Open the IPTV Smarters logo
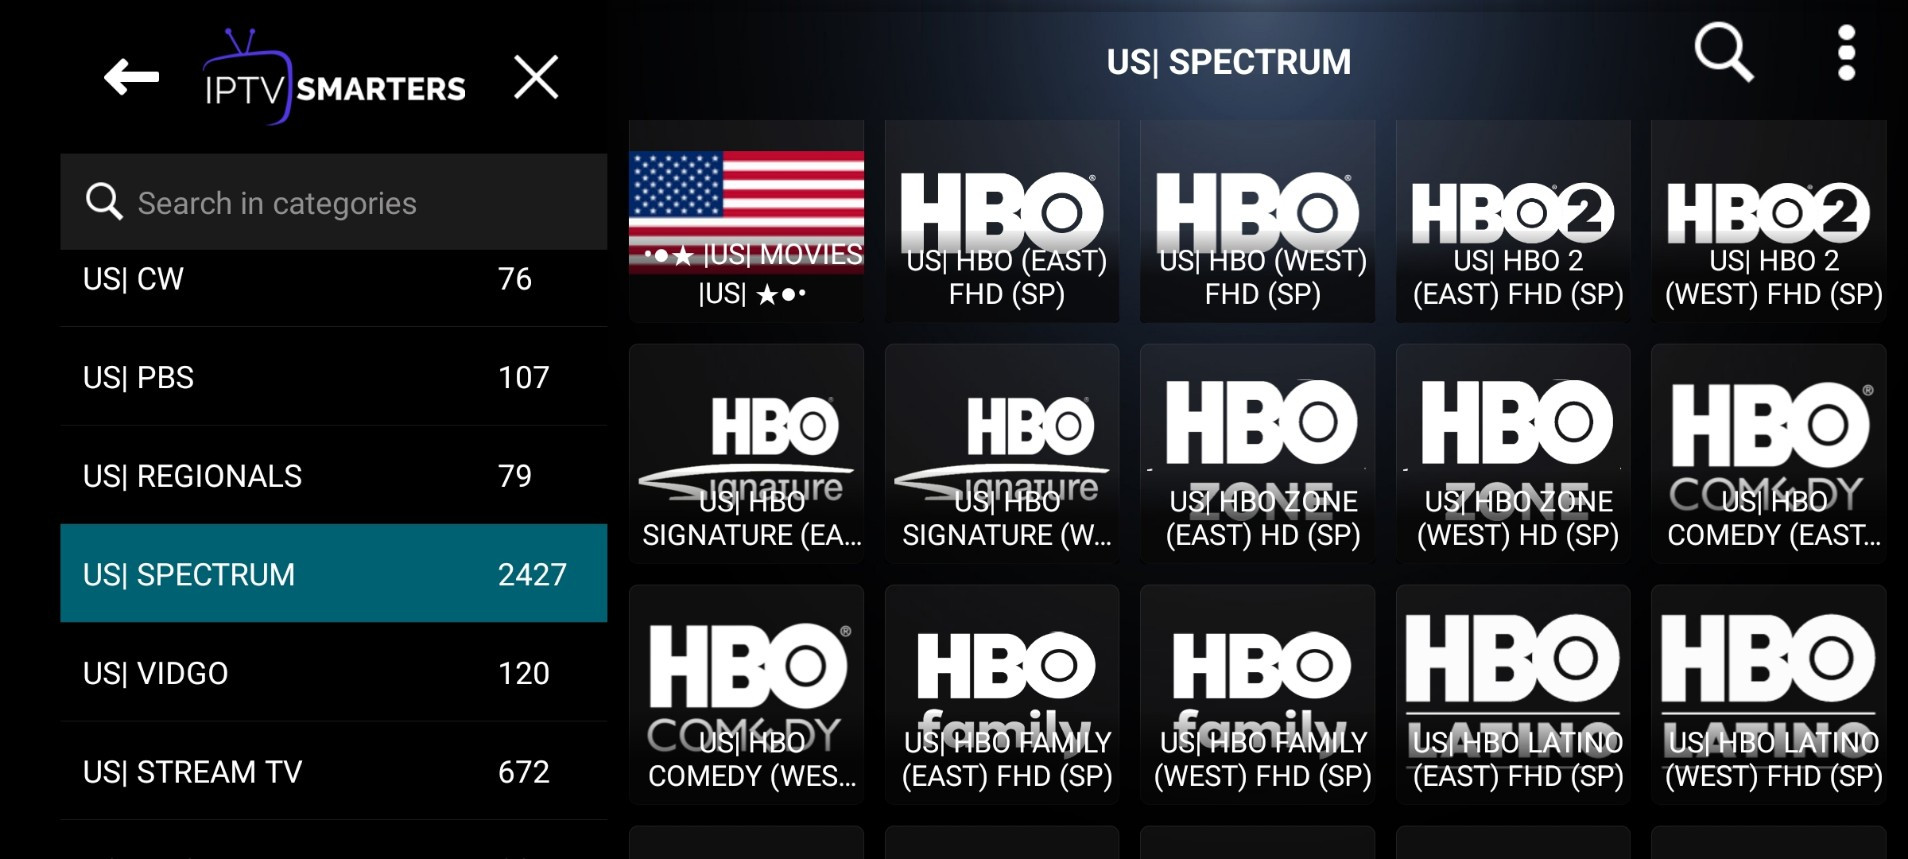Screen dimensions: 1908x859 point(334,78)
